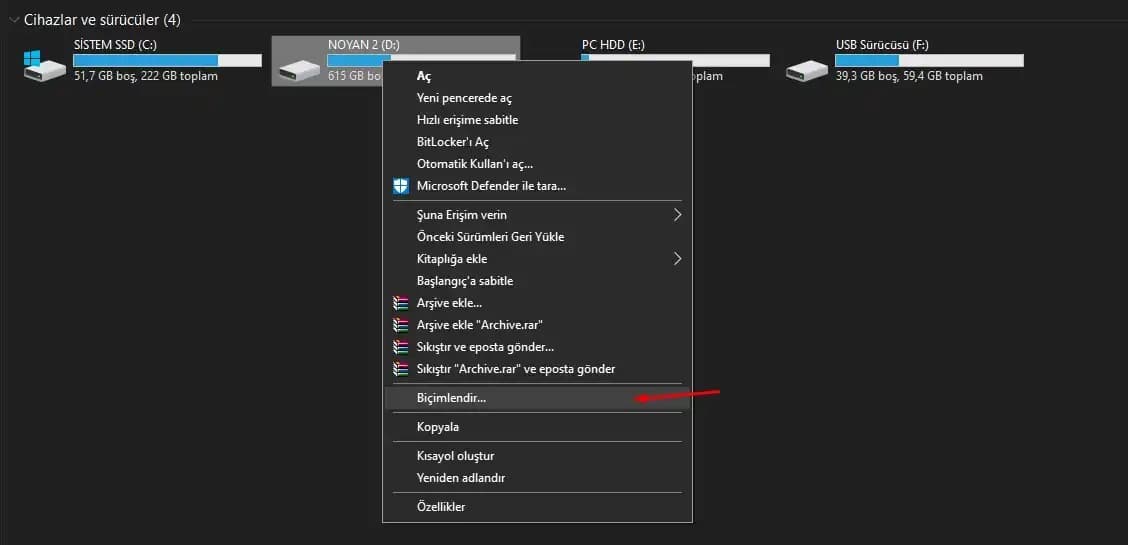
Task: Select Aç at the top of menu
Action: 424,76
